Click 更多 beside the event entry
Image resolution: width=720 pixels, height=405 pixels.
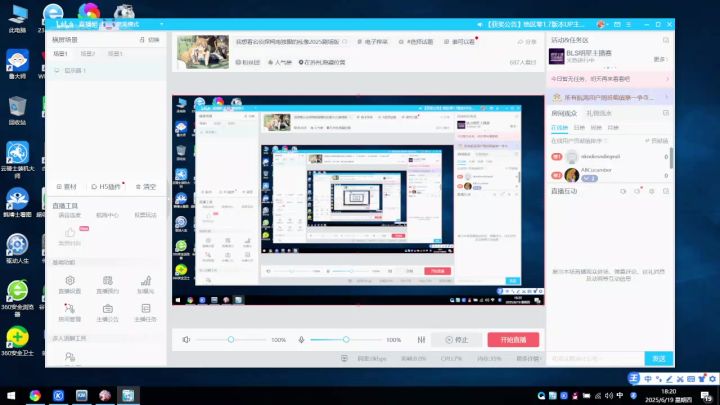[x=660, y=60]
